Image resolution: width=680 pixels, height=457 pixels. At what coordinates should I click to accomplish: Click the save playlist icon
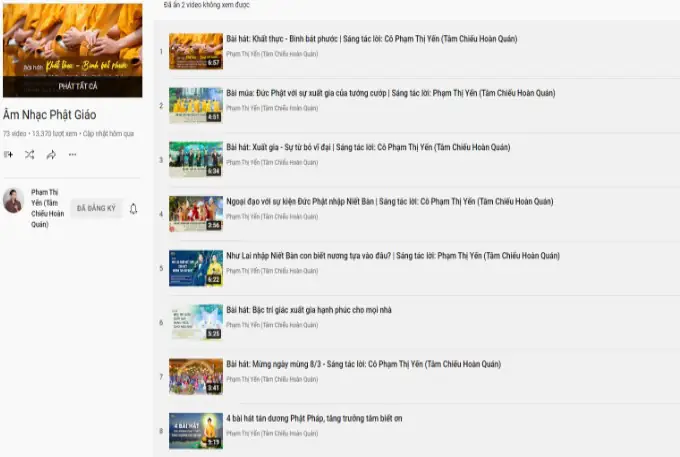8,155
